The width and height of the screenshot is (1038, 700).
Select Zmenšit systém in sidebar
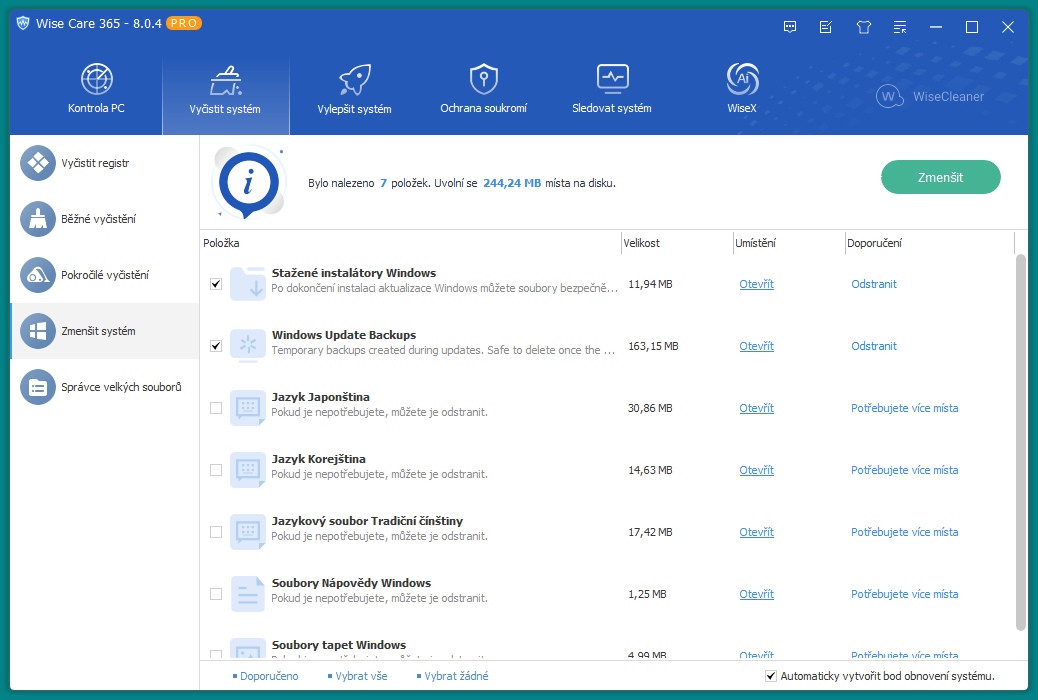pos(105,331)
